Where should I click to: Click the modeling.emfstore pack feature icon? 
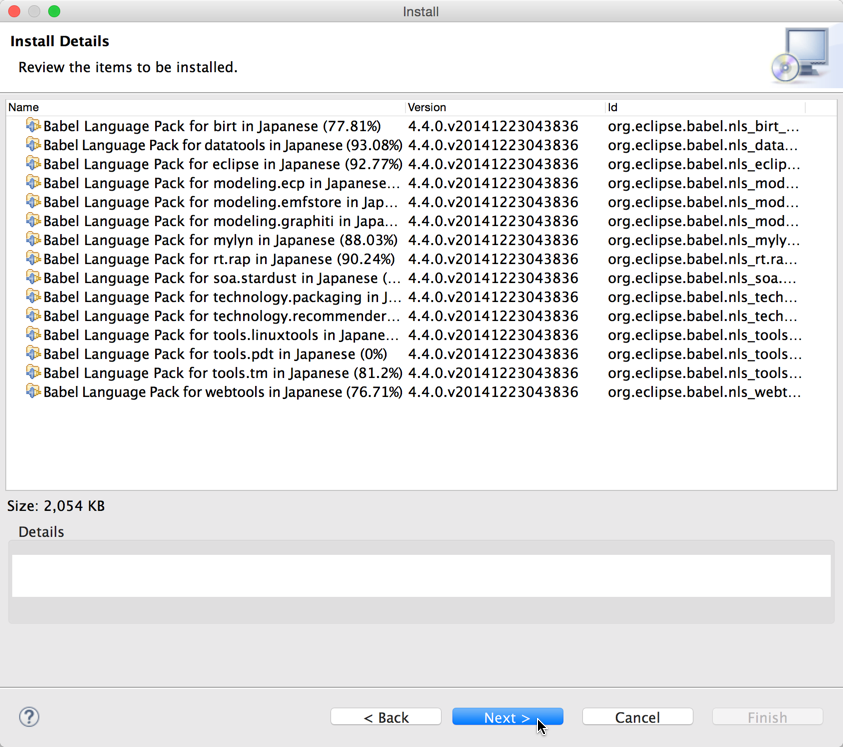tap(33, 202)
